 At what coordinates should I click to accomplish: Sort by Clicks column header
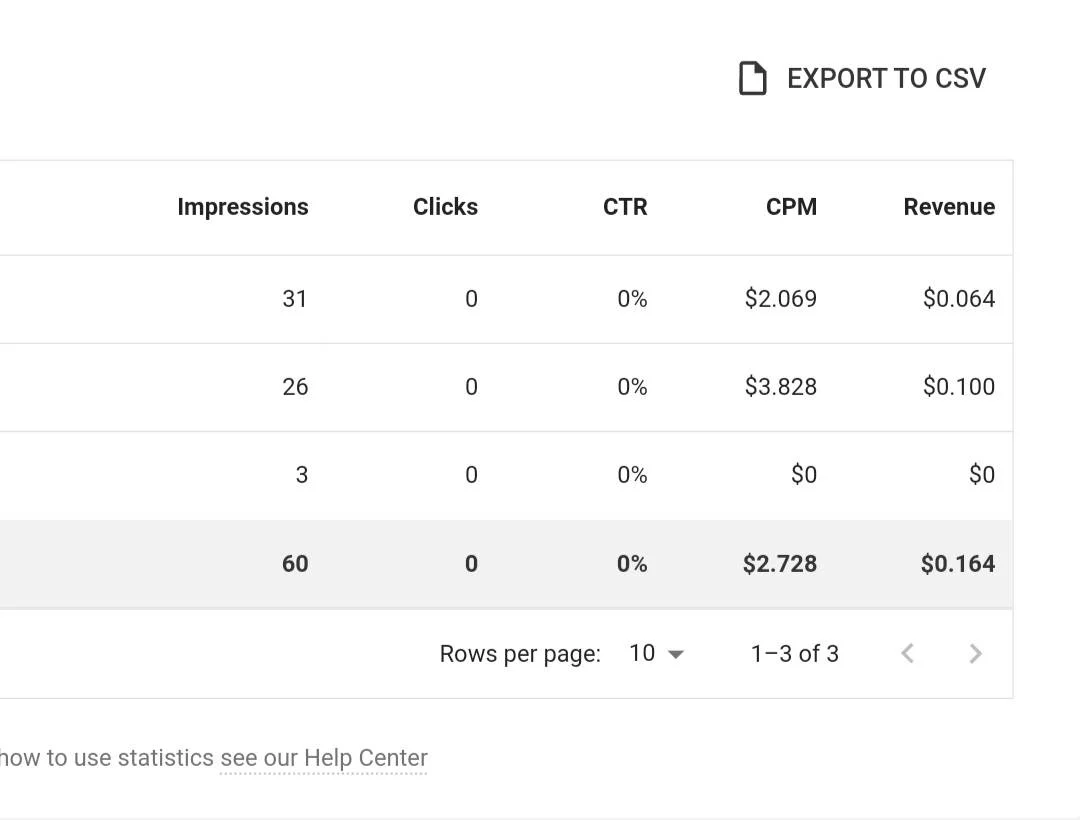tap(445, 207)
